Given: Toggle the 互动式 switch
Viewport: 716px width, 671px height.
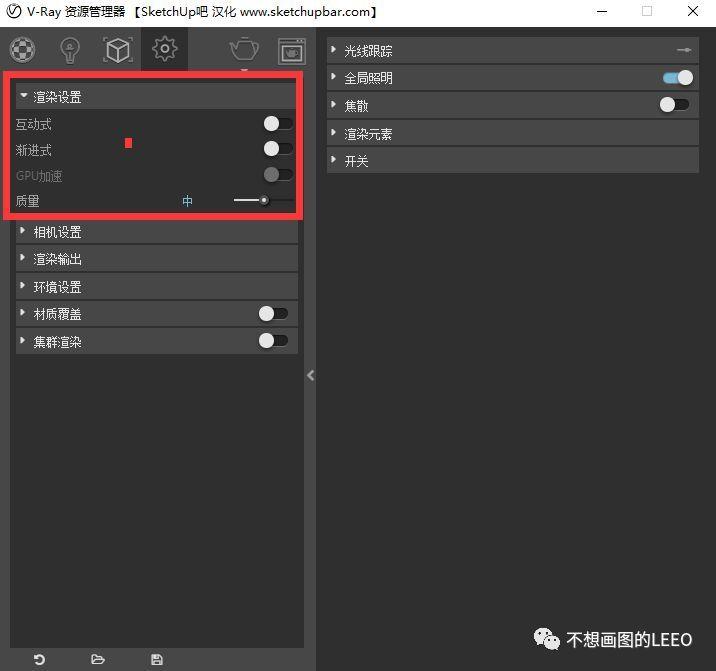Looking at the screenshot, I should (278, 123).
